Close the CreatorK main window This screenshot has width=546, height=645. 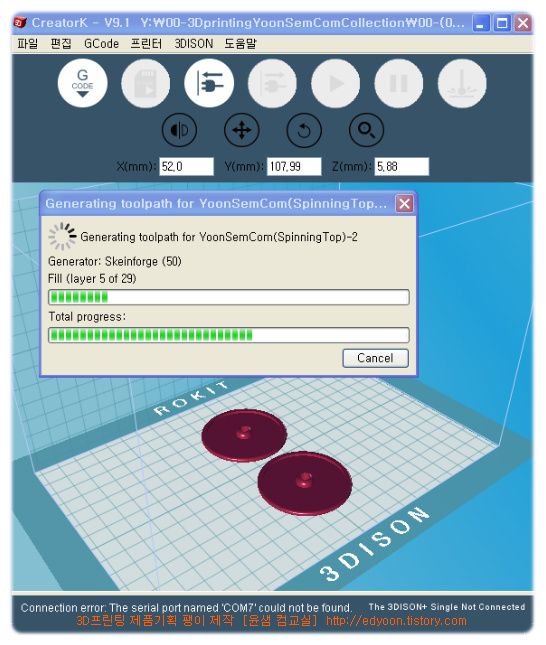523,23
